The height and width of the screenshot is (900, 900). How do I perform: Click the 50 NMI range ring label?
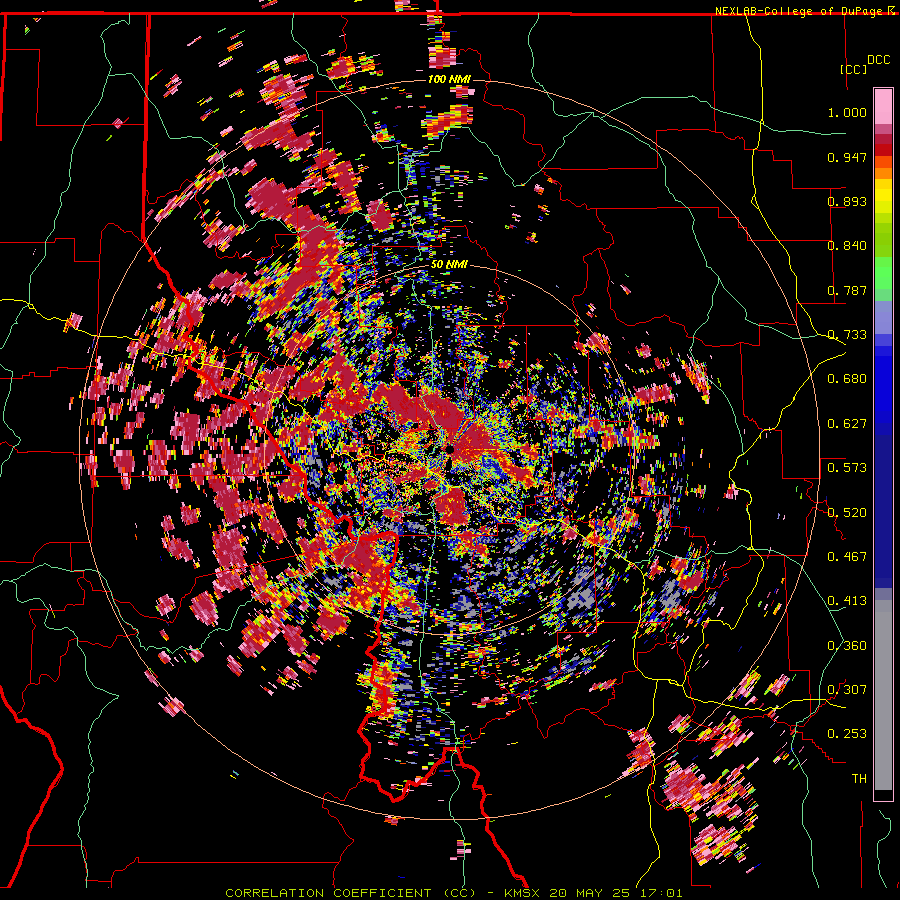(x=449, y=264)
